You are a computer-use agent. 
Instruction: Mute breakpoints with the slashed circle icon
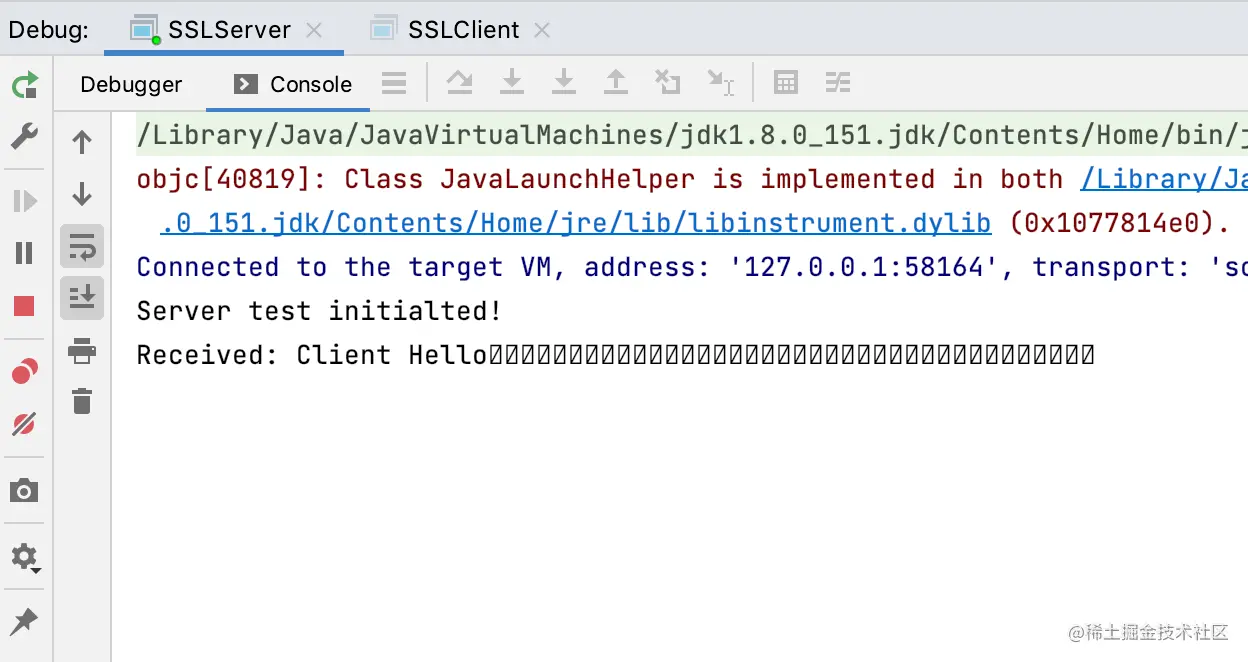pyautogui.click(x=25, y=424)
